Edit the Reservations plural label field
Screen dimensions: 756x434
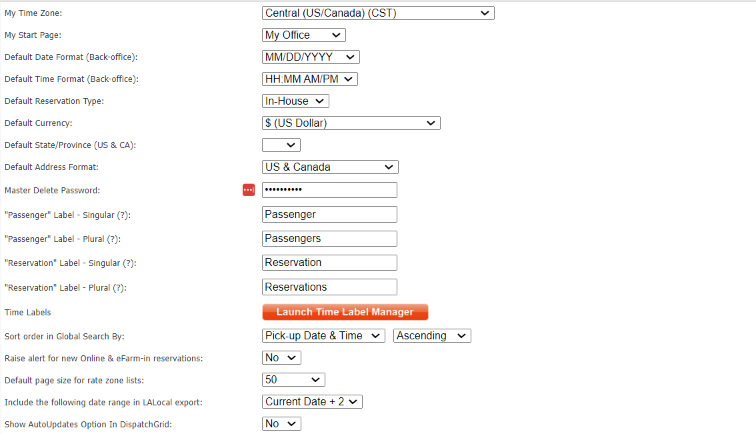[x=330, y=287]
